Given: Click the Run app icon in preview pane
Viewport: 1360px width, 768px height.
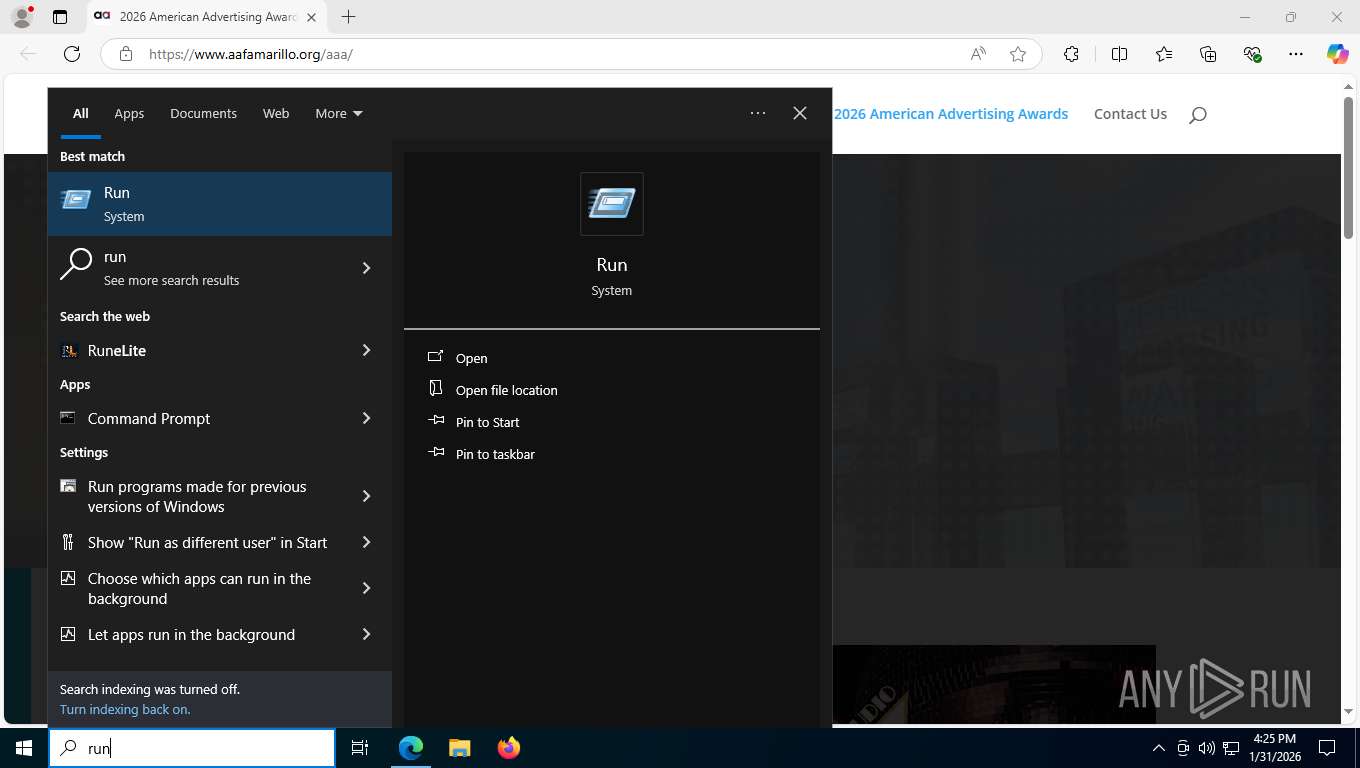Looking at the screenshot, I should click(612, 204).
